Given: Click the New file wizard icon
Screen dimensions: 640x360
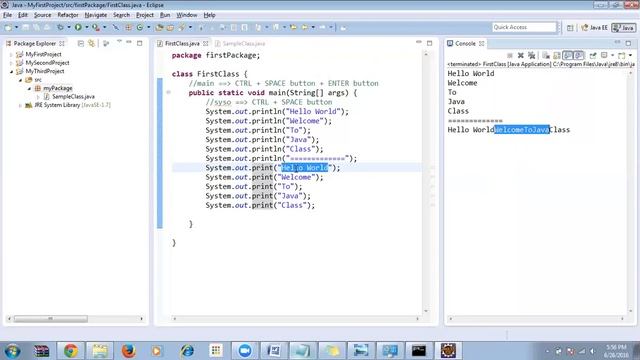Looking at the screenshot, I should [x=8, y=27].
